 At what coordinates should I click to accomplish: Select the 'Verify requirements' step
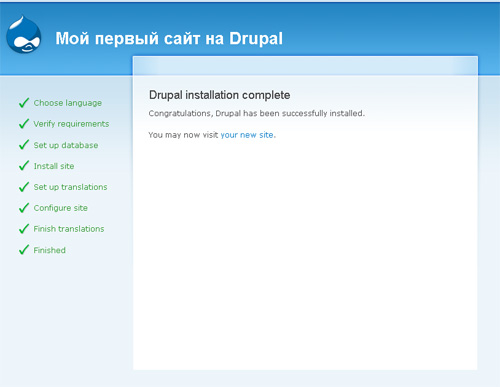point(71,124)
